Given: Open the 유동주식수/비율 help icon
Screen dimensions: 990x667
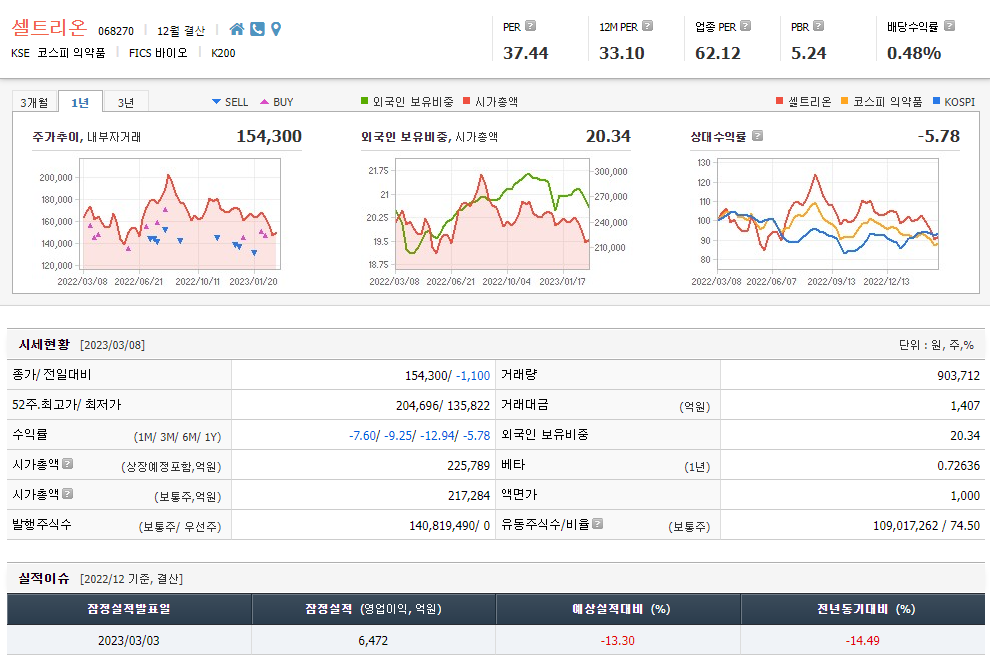Looking at the screenshot, I should [x=597, y=524].
